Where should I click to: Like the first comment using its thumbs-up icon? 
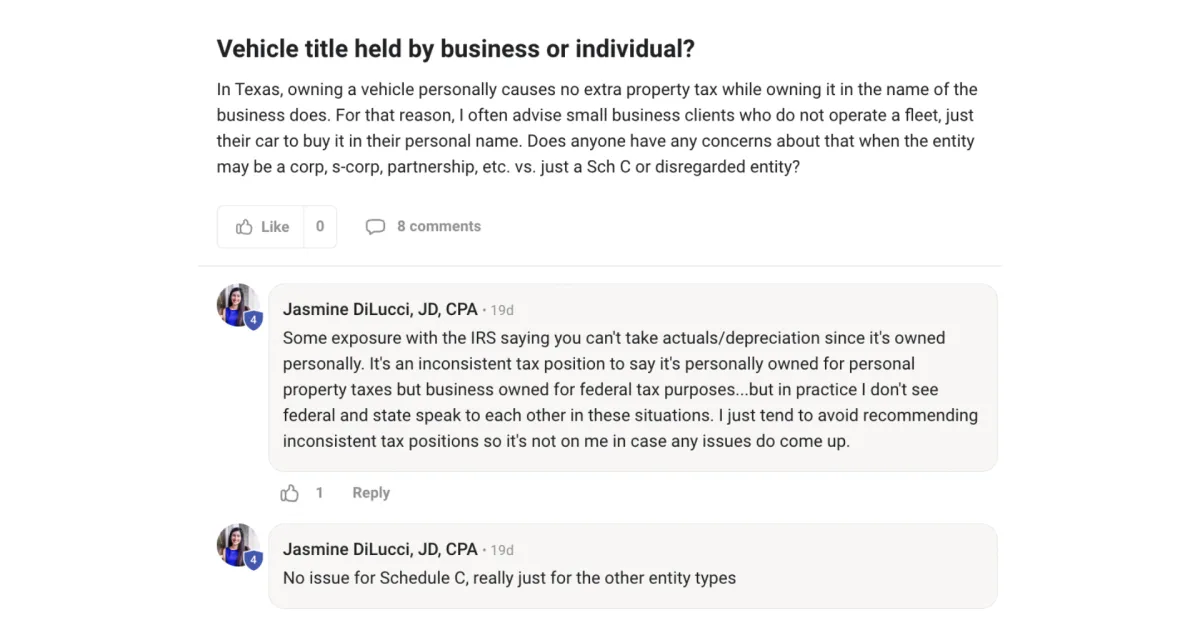(290, 493)
